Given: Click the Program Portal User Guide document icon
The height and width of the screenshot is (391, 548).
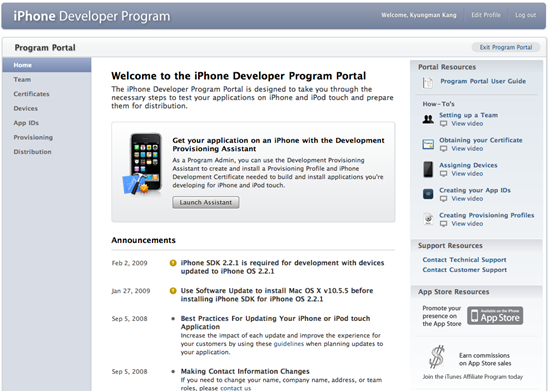Looking at the screenshot, I should [428, 82].
